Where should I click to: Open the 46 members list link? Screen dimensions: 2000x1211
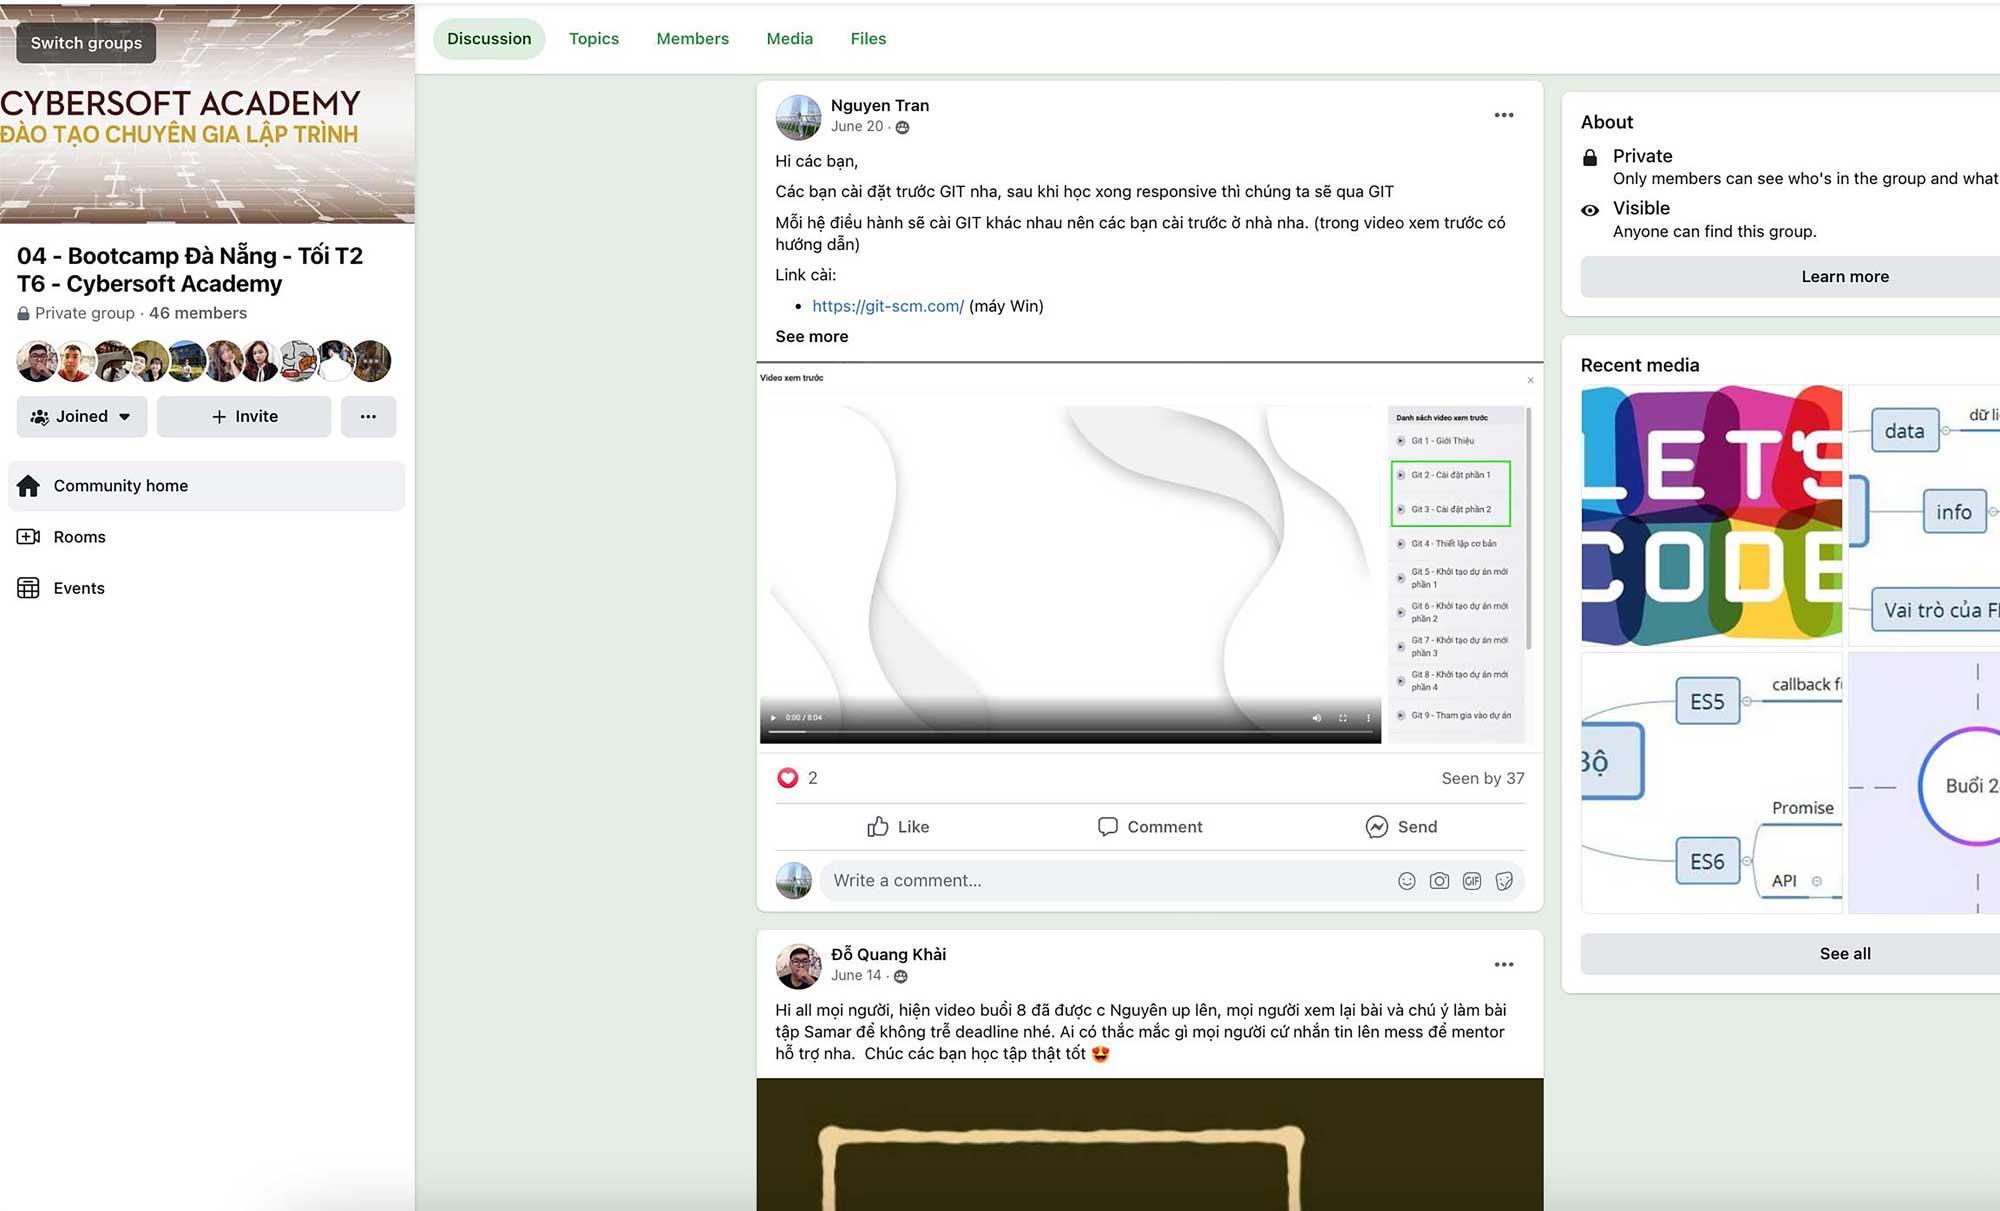[198, 313]
